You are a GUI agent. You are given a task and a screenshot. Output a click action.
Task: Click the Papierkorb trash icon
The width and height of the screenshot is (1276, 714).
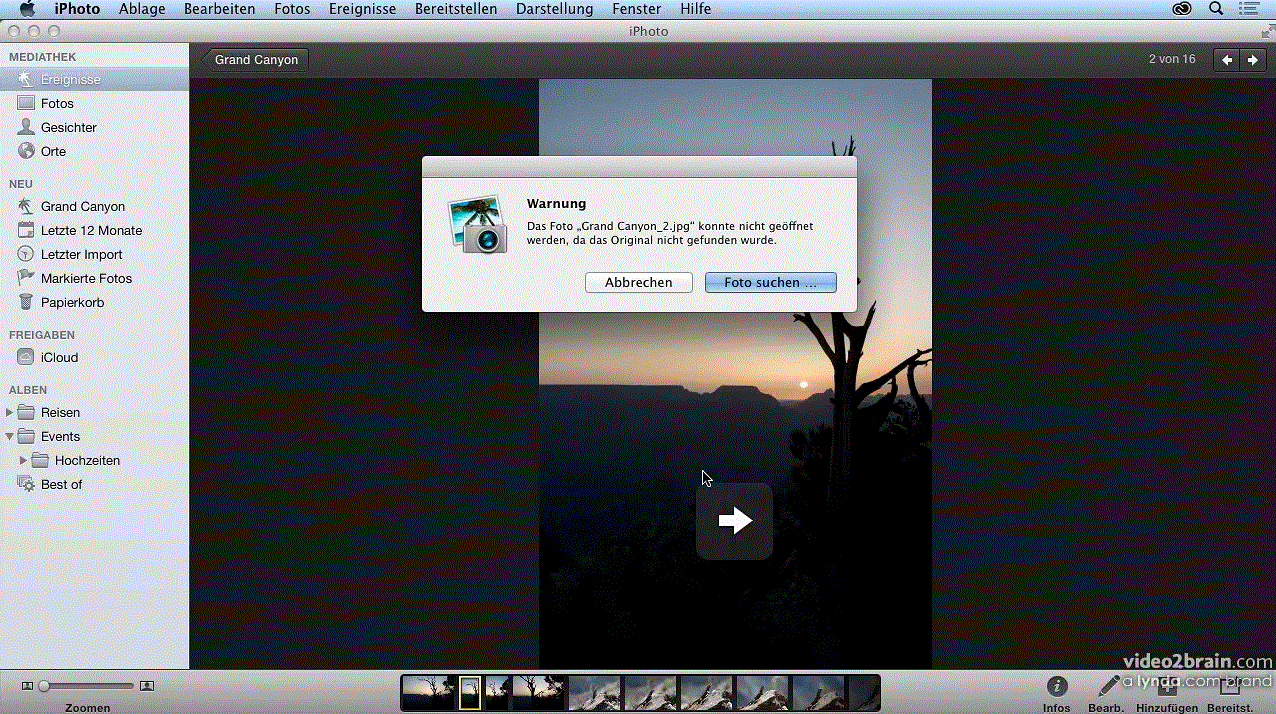tap(25, 302)
